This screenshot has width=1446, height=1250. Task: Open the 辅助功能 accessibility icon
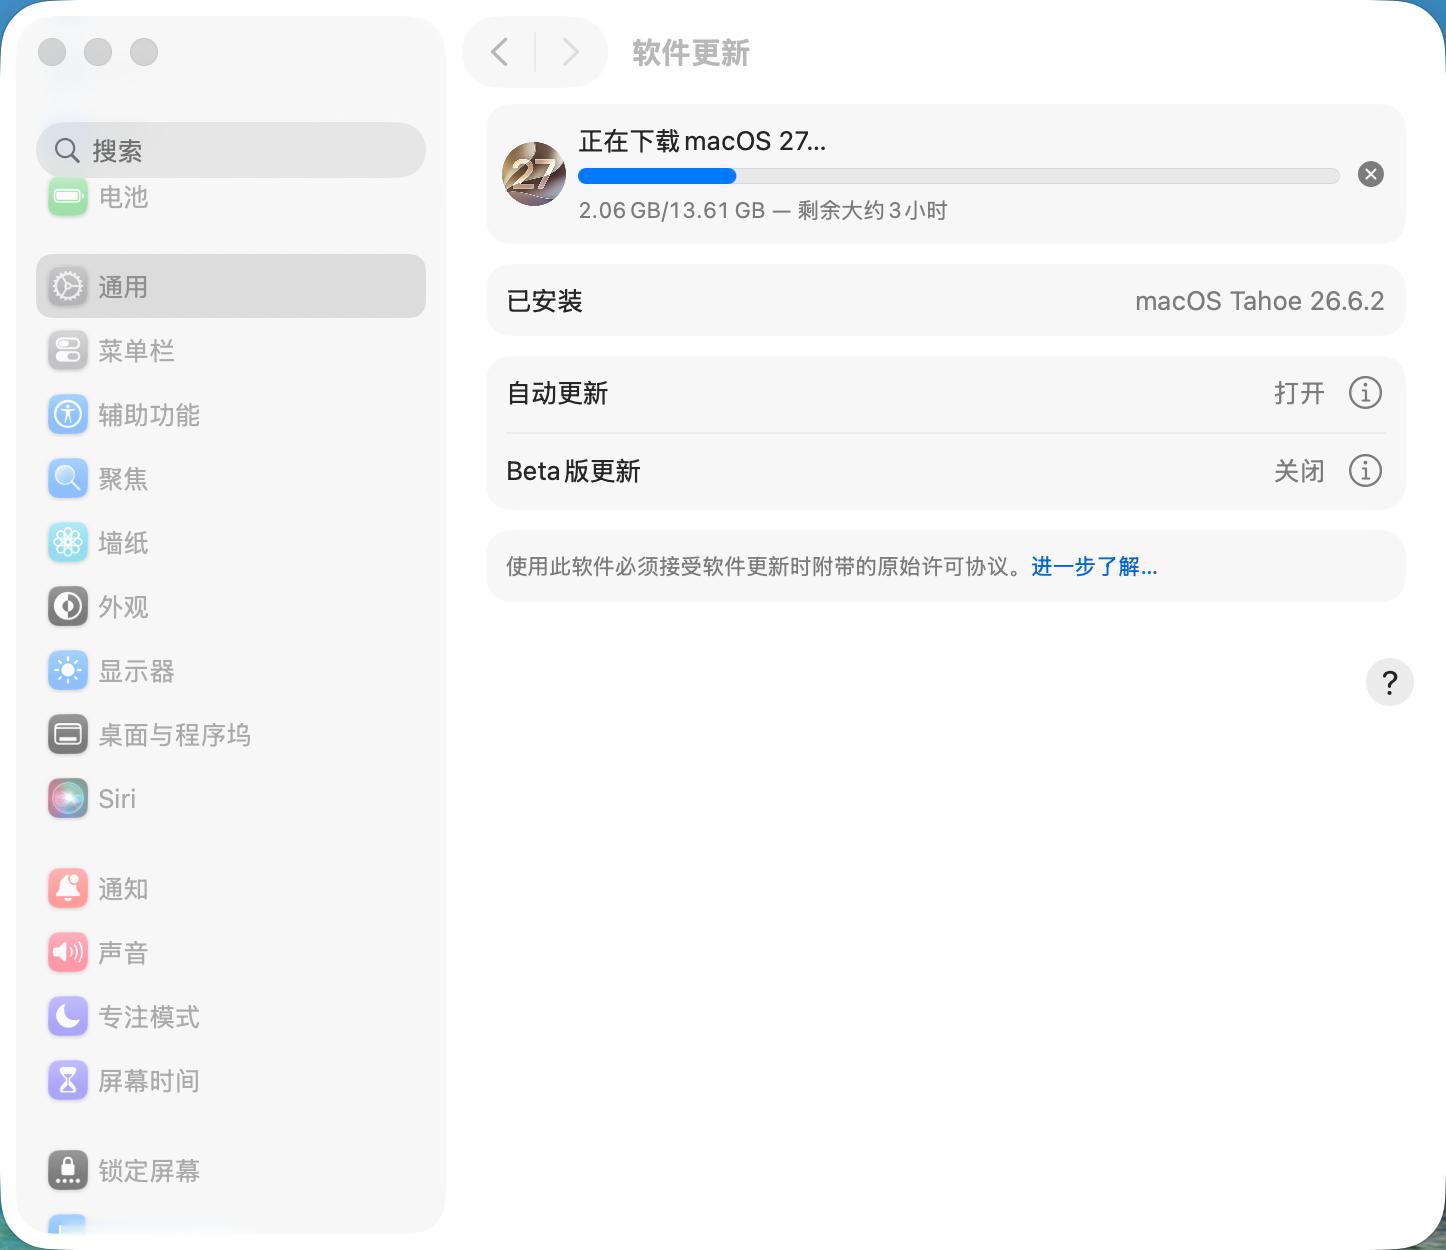click(x=68, y=415)
